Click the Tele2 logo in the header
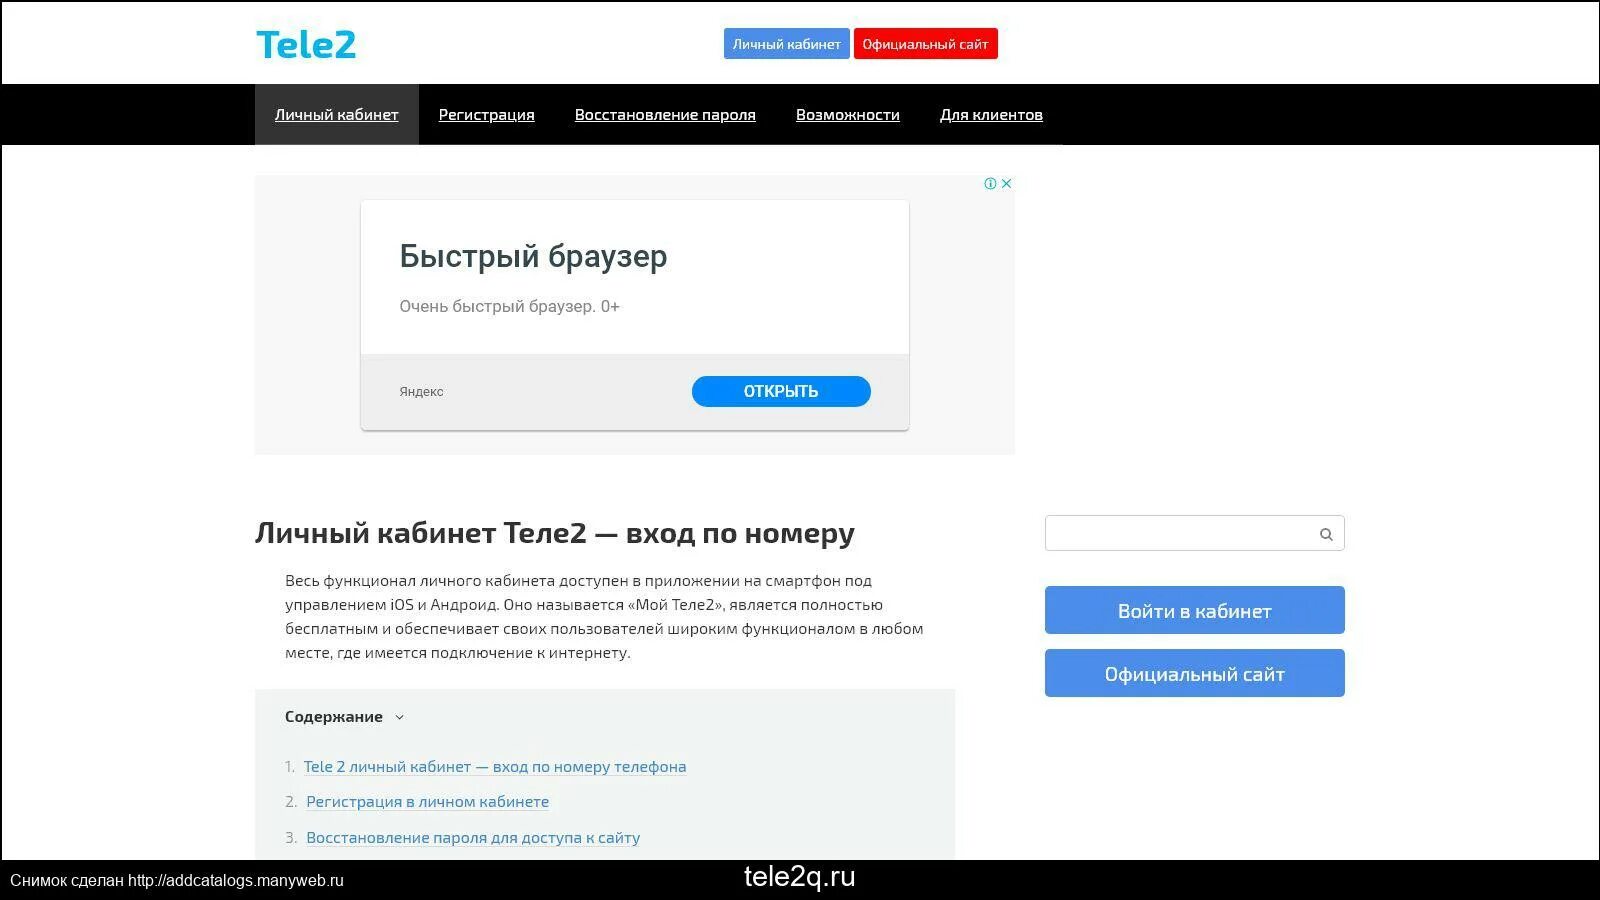The width and height of the screenshot is (1600, 900). [x=306, y=44]
